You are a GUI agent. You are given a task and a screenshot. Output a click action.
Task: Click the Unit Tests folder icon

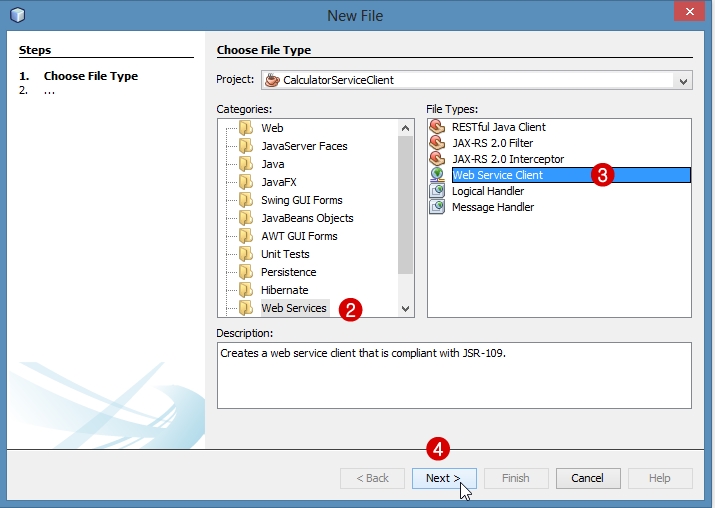point(246,254)
